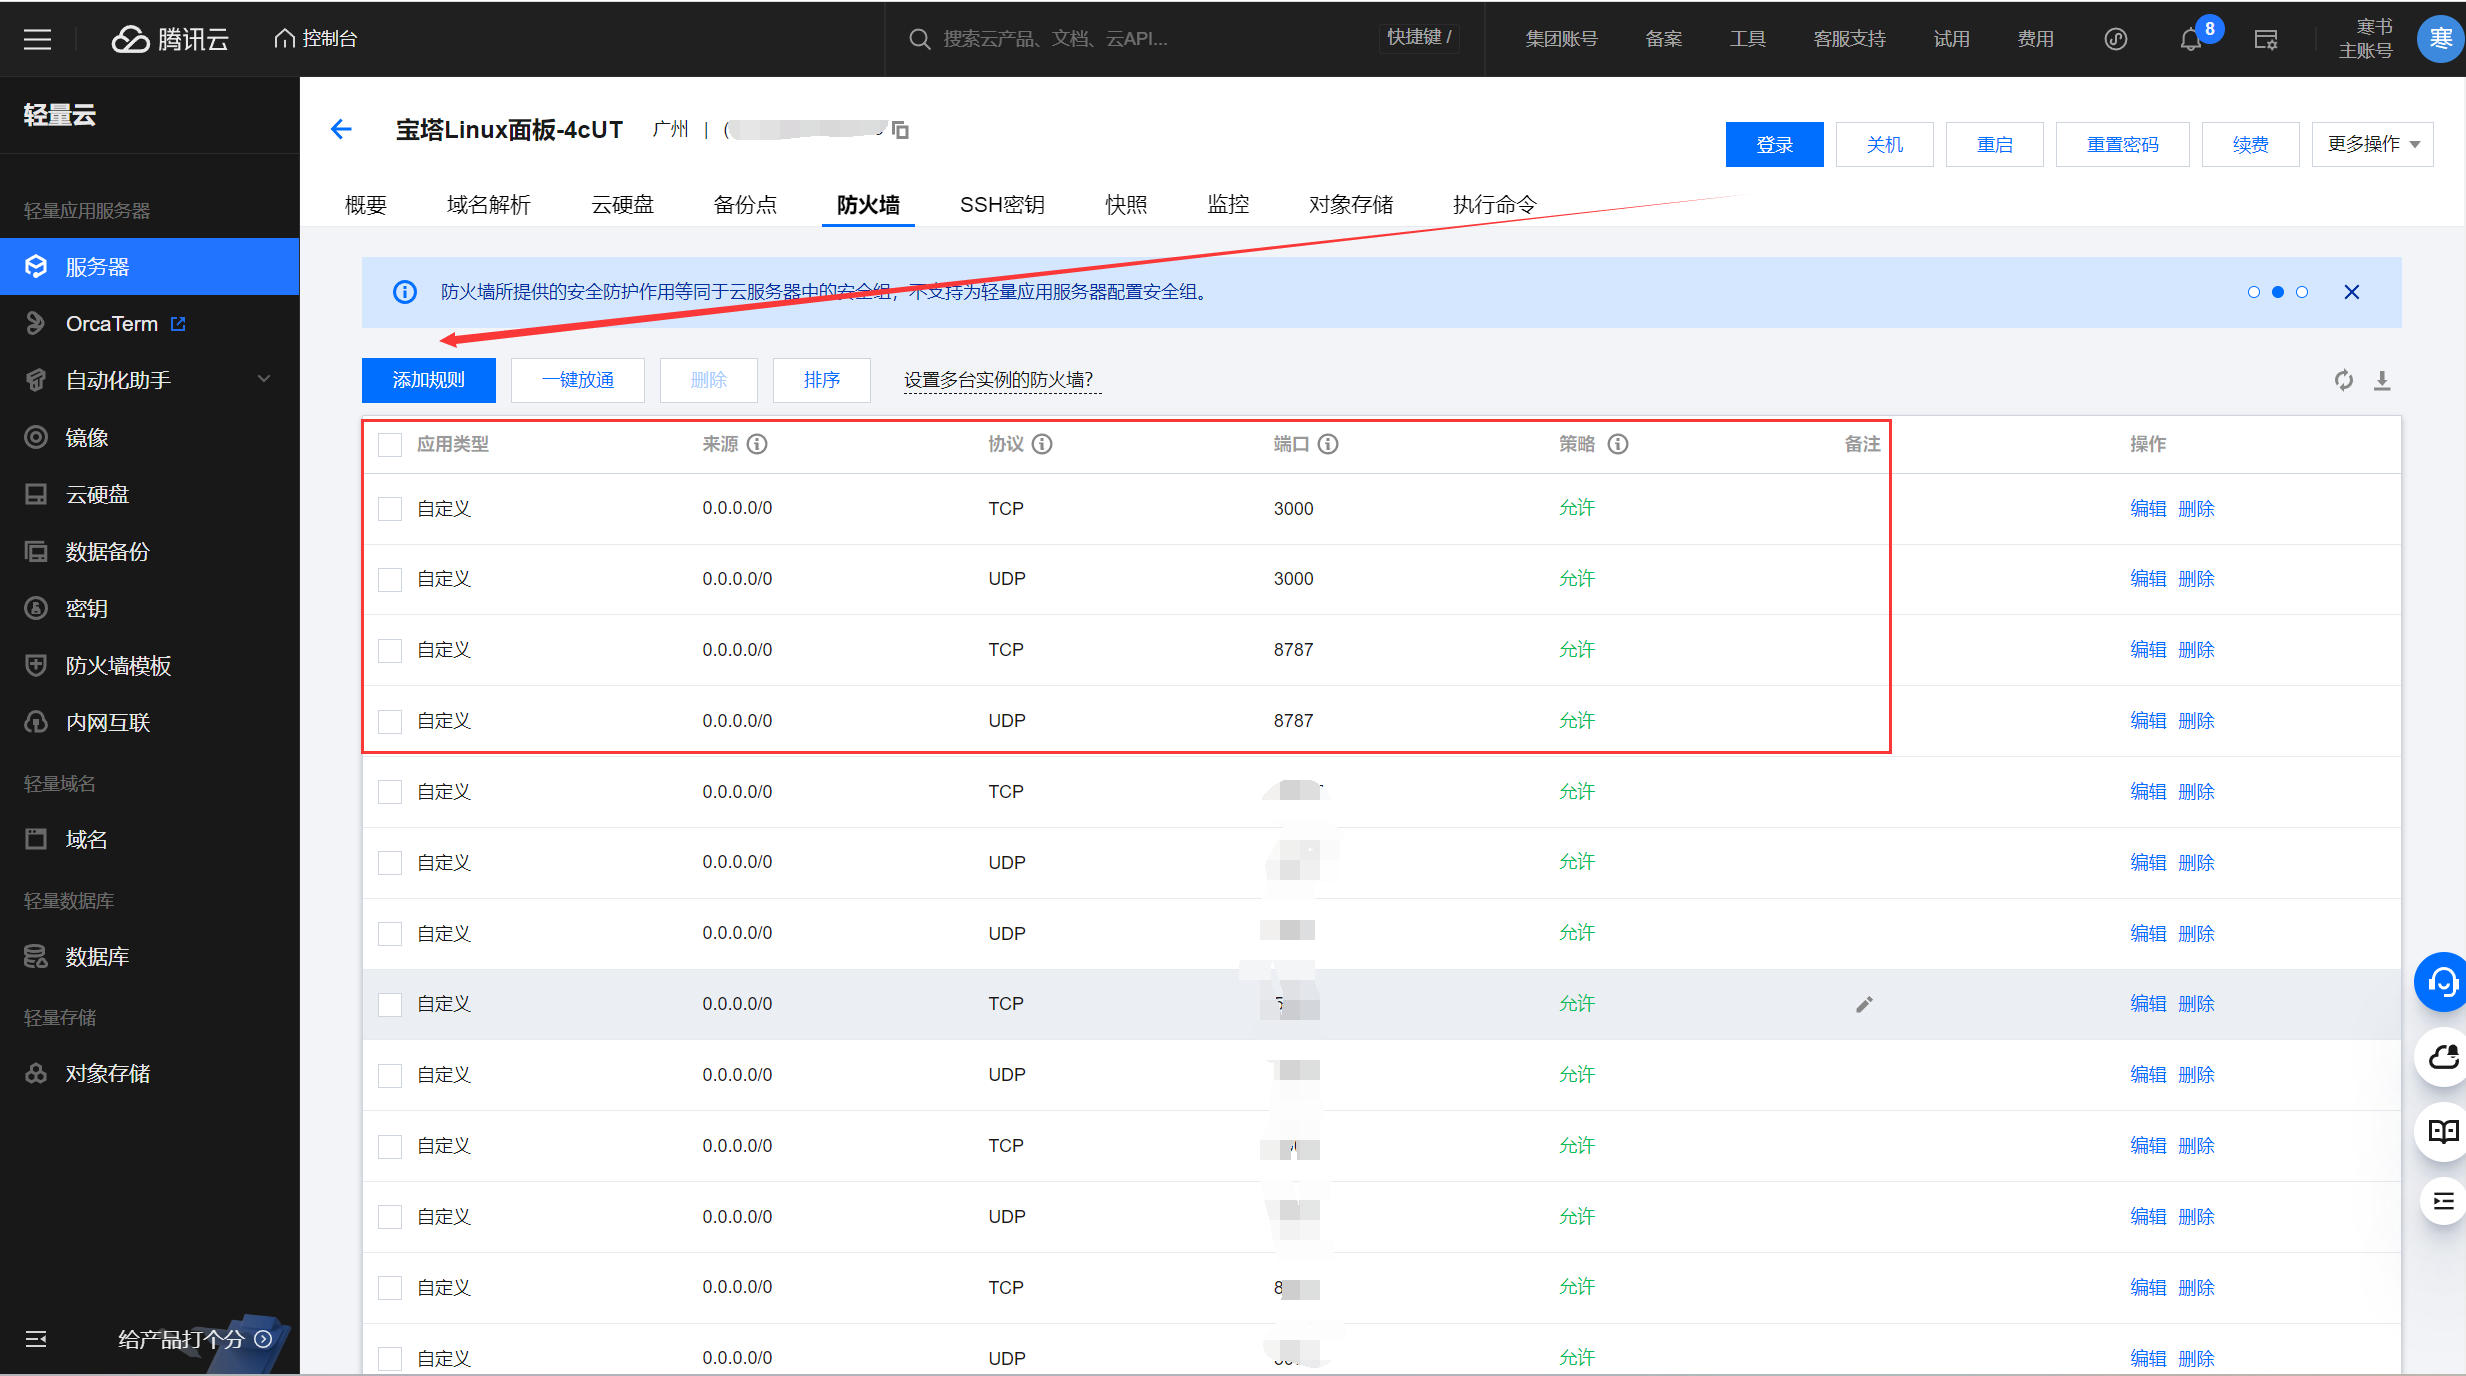The image size is (2466, 1376).
Task: Click the 端口 info icon
Action: 1328,444
